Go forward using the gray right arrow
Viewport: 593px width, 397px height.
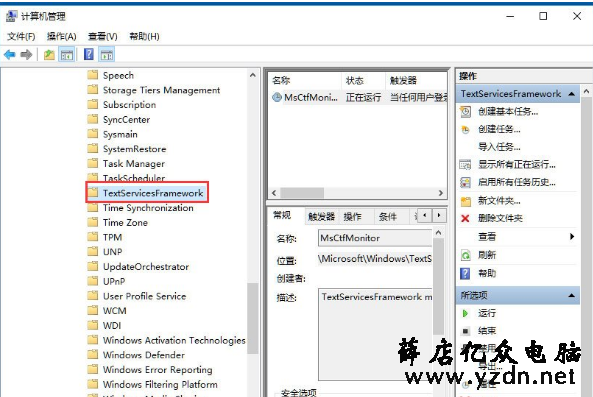26,55
